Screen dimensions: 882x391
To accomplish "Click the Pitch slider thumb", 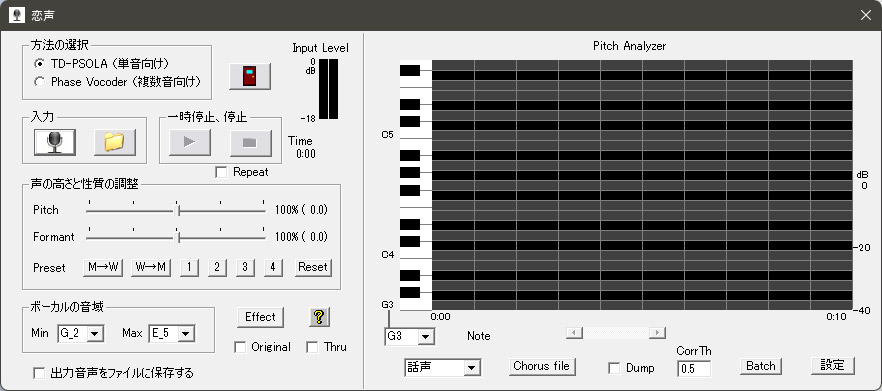I will (178, 210).
